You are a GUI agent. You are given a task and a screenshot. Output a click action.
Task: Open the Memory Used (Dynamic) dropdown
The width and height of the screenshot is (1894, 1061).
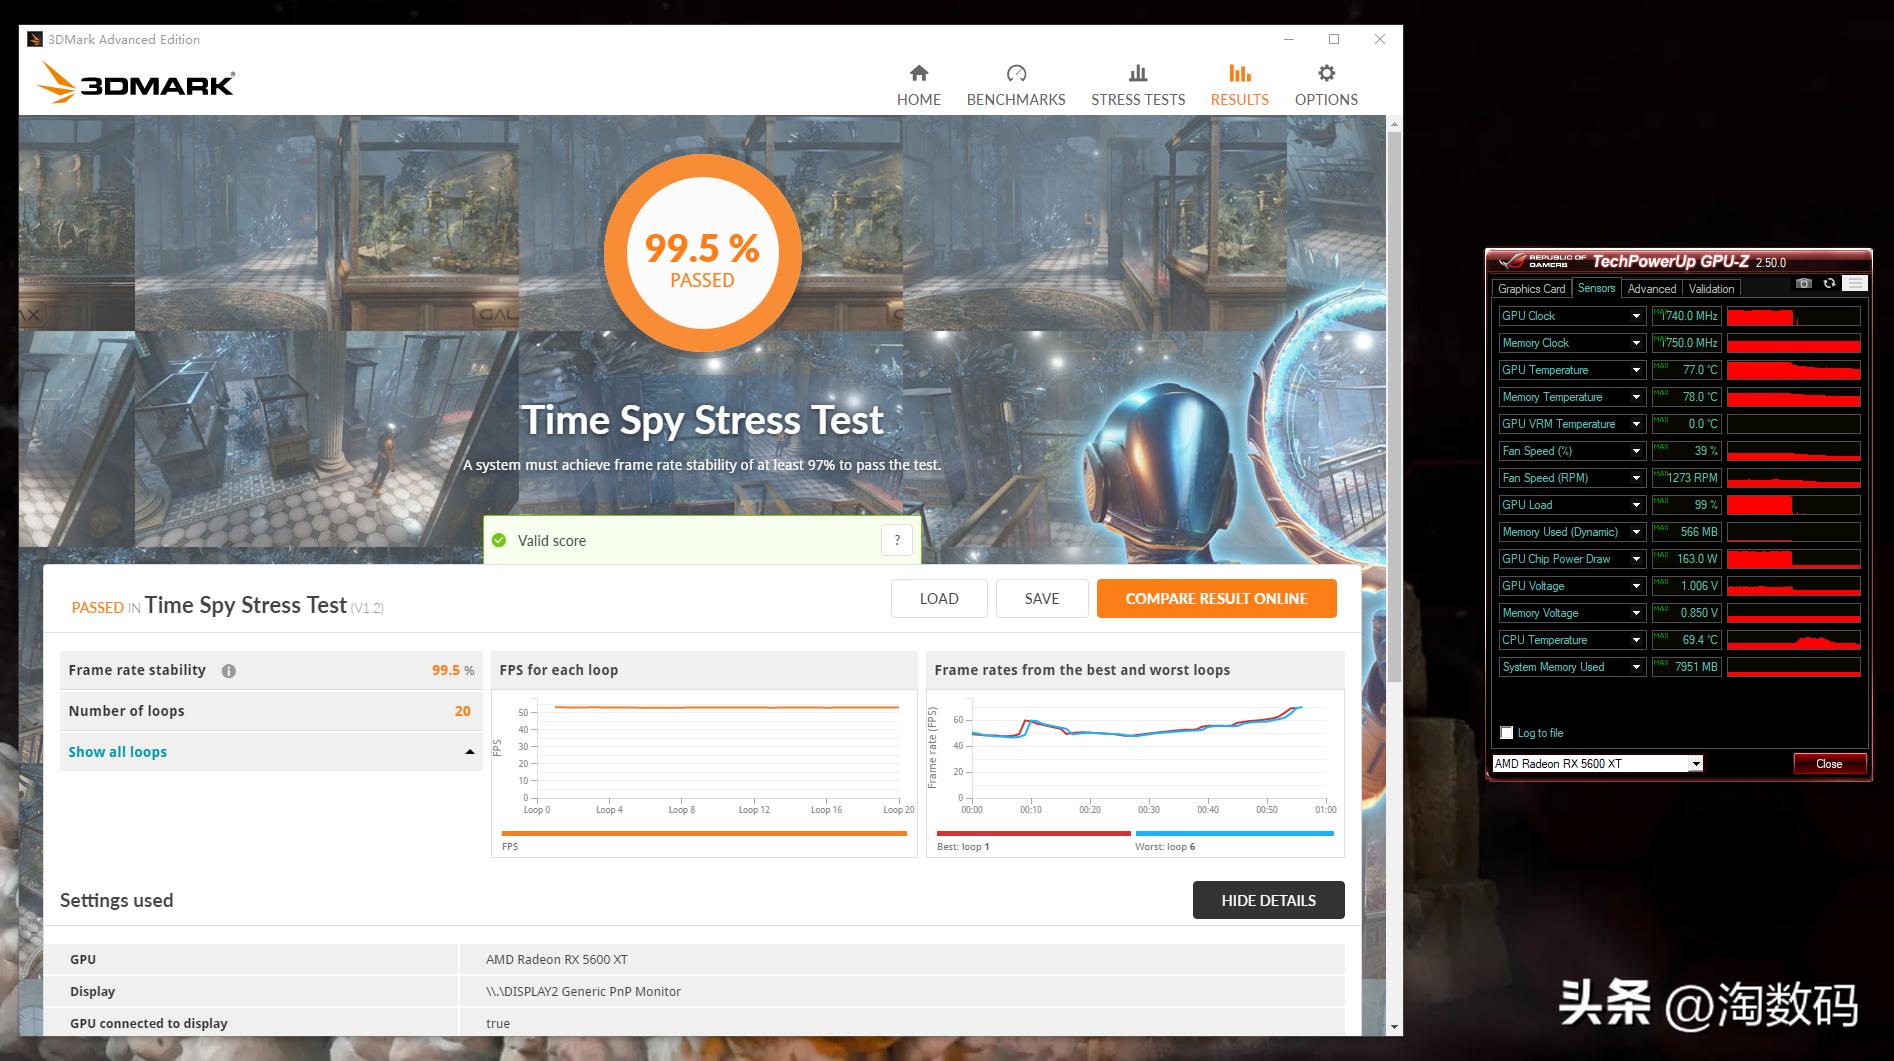tap(1636, 532)
